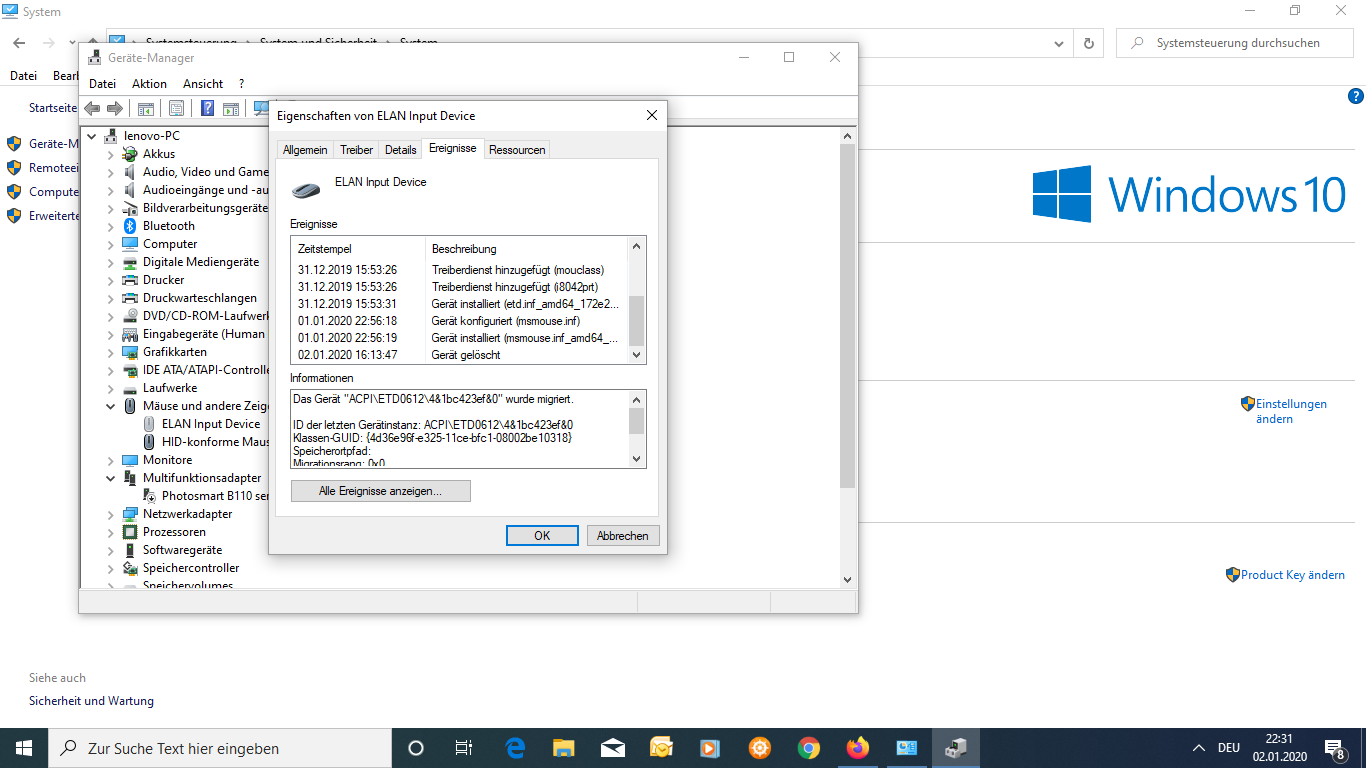
Task: Click Sicherheit und Wartung link
Action: pyautogui.click(x=91, y=701)
